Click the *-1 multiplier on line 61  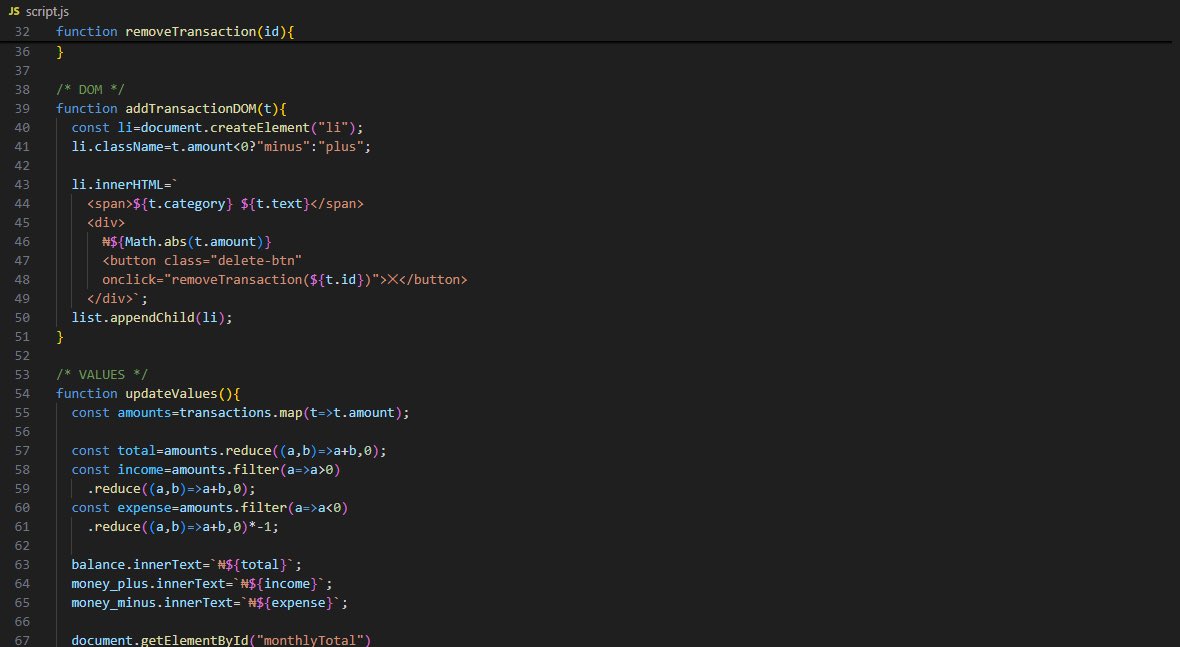coord(260,527)
